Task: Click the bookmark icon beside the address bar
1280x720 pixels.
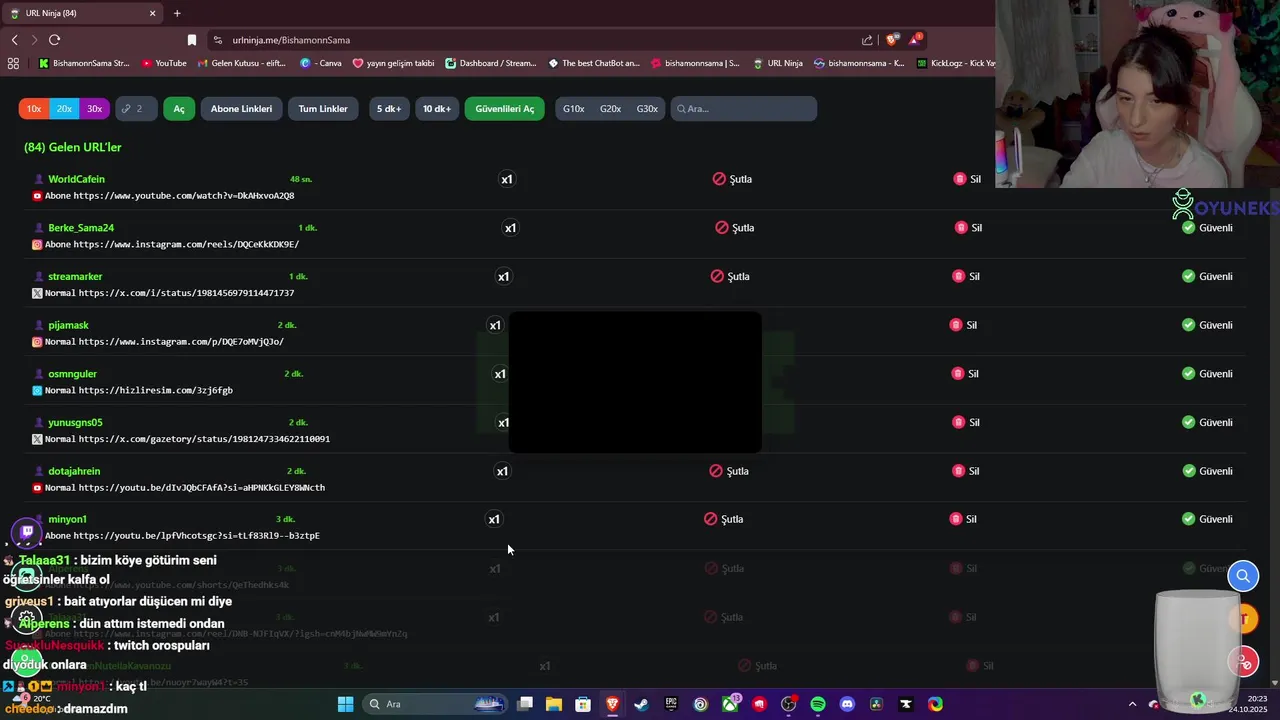Action: click(x=192, y=40)
